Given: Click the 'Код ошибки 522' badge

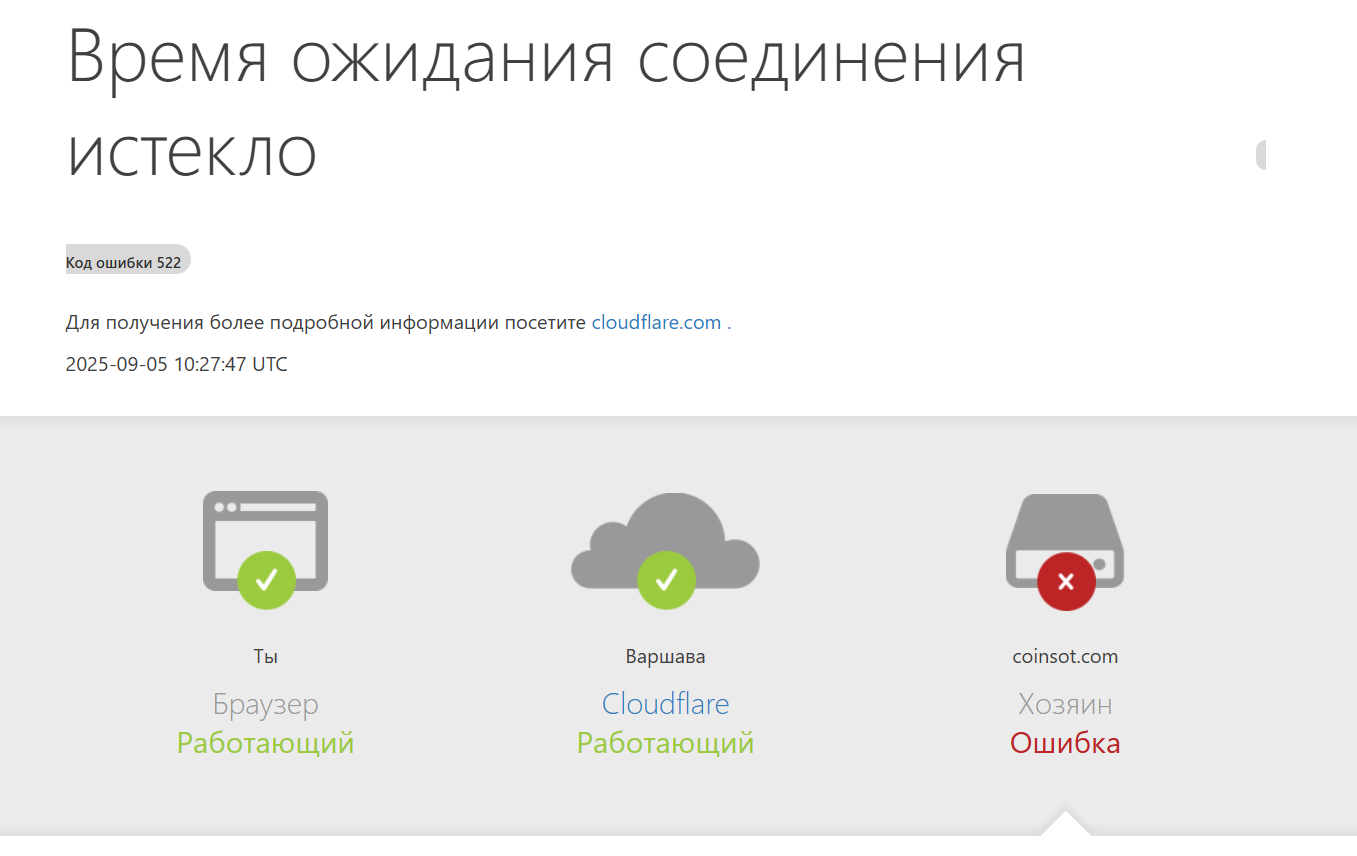Looking at the screenshot, I should click(128, 260).
